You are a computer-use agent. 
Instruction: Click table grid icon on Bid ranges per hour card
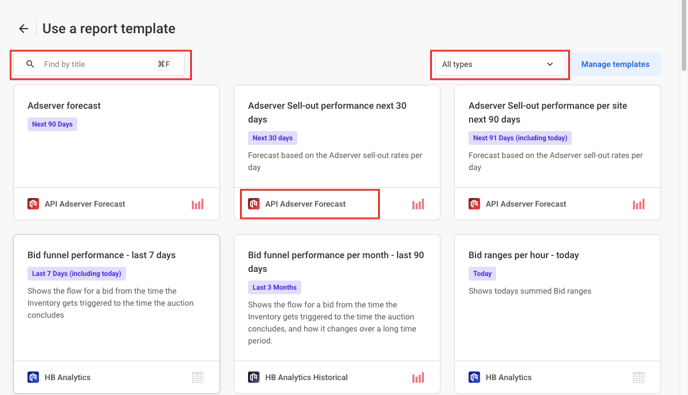[x=638, y=377]
